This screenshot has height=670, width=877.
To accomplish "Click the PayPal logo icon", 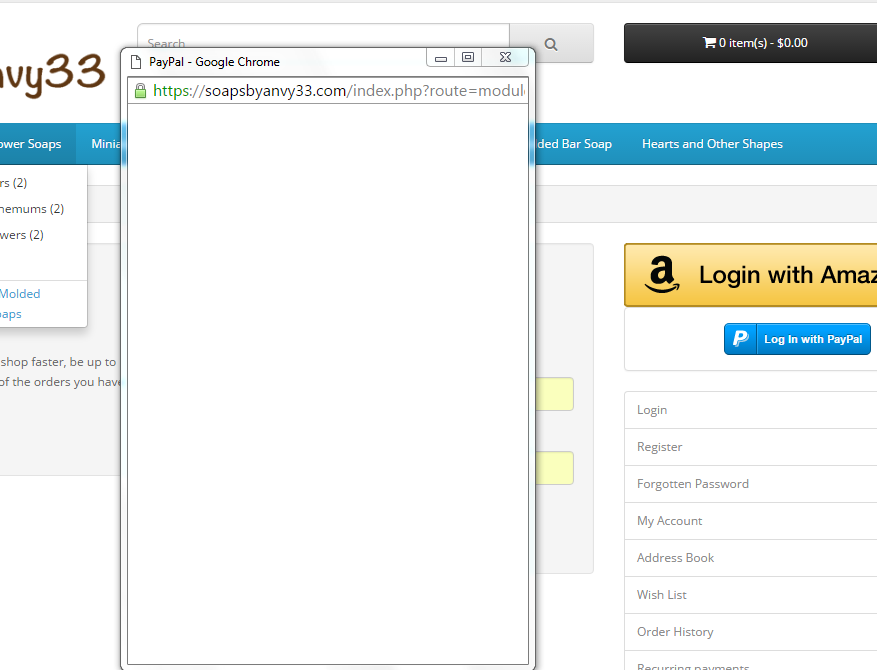I will pos(741,339).
